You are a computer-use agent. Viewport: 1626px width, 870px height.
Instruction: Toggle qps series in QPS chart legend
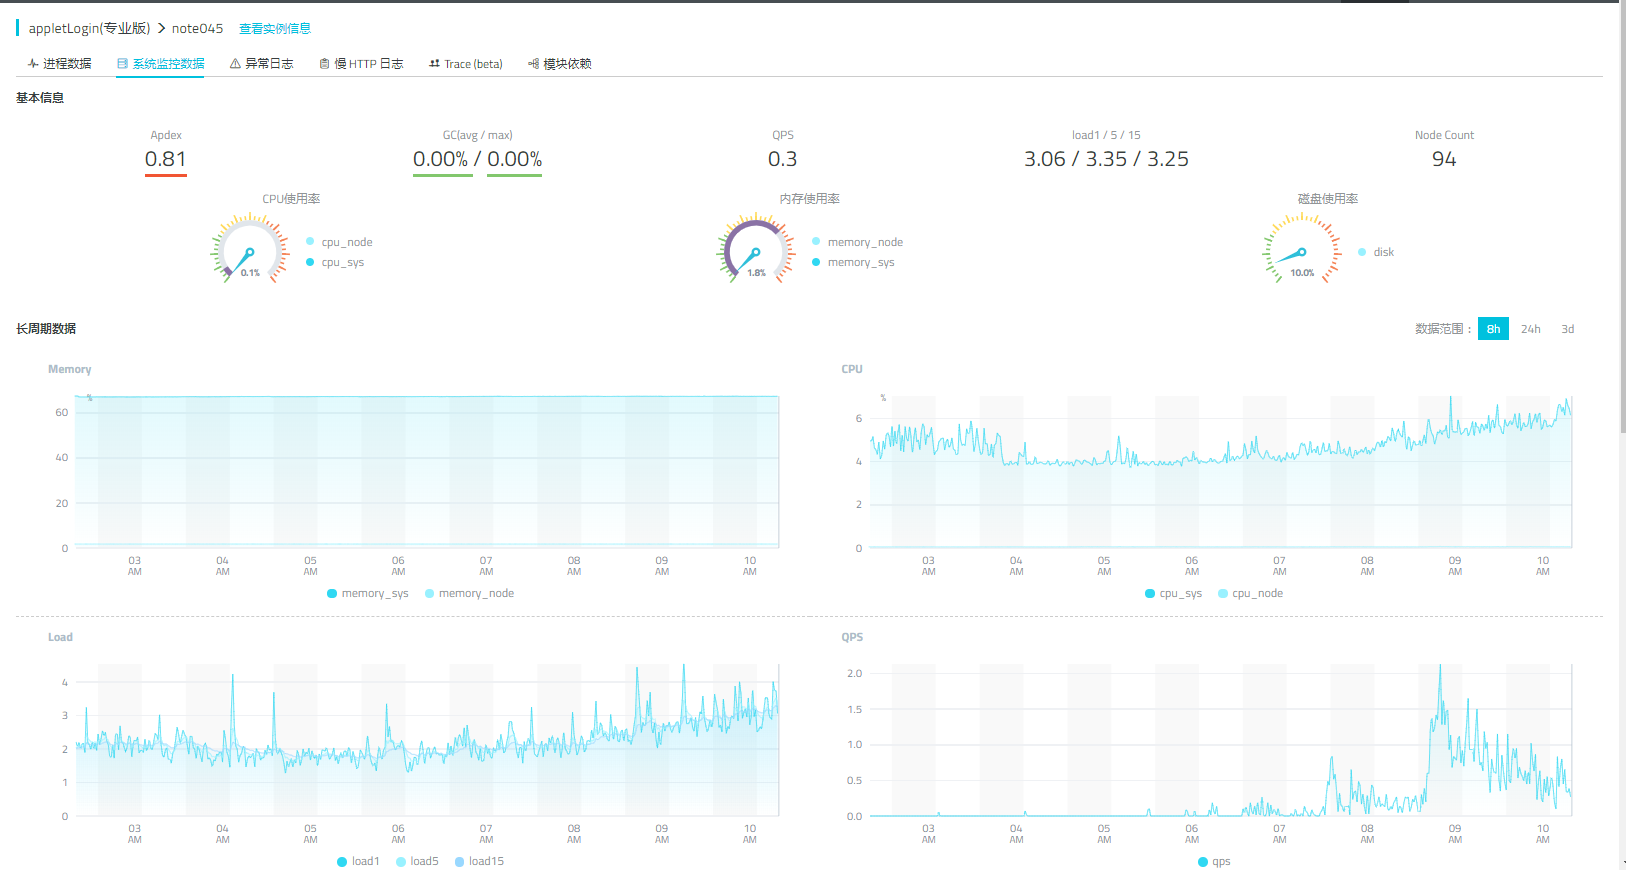[x=1214, y=861]
